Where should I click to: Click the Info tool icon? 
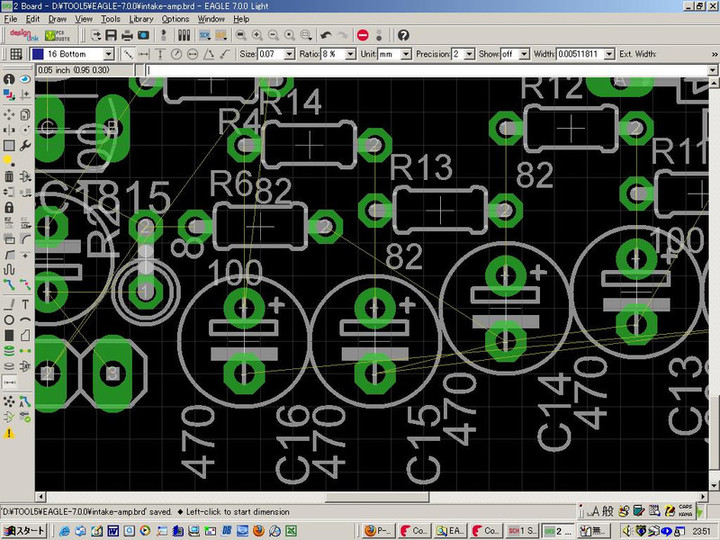[x=9, y=79]
